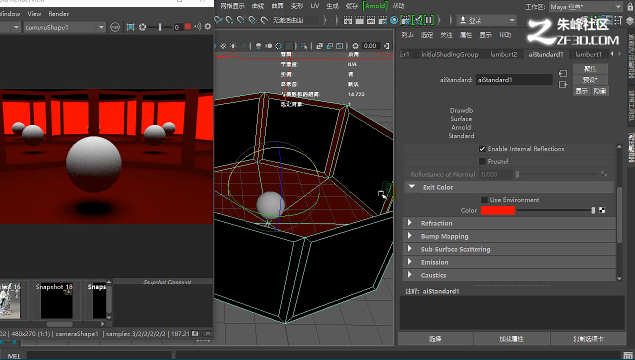Open the View menu in Render View

pyautogui.click(x=34, y=14)
